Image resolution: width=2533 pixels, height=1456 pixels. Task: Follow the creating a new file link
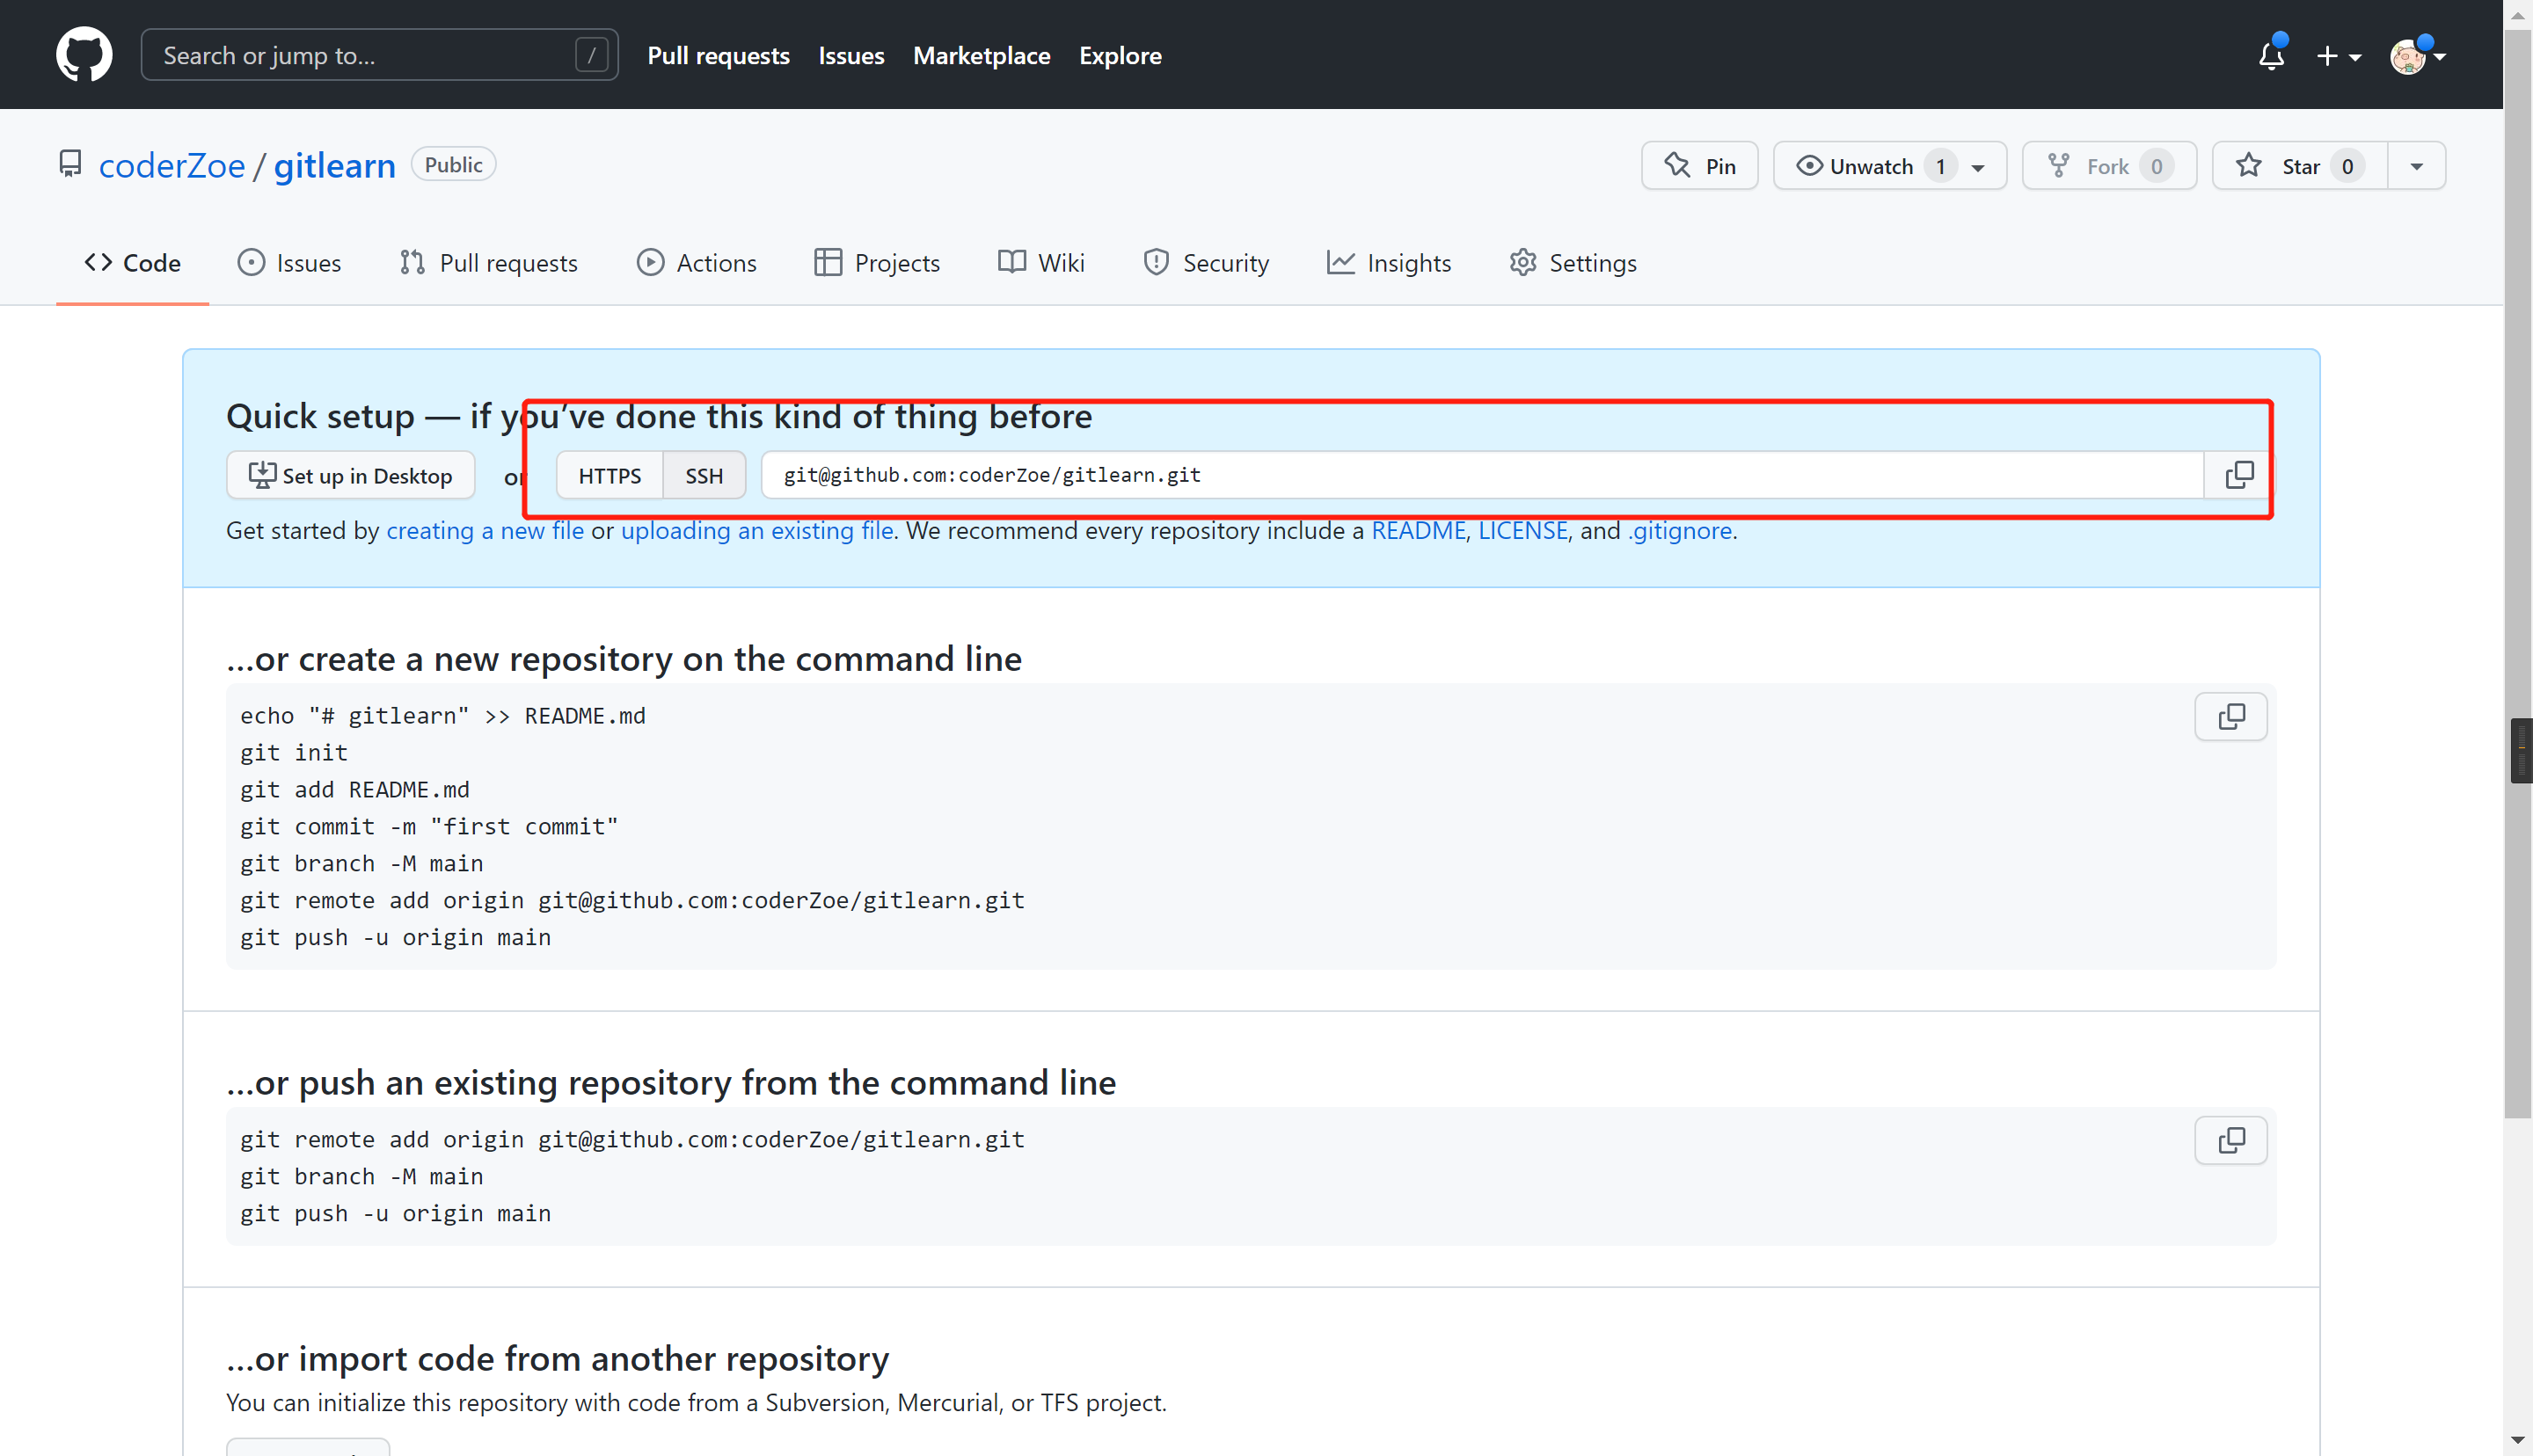coord(485,531)
